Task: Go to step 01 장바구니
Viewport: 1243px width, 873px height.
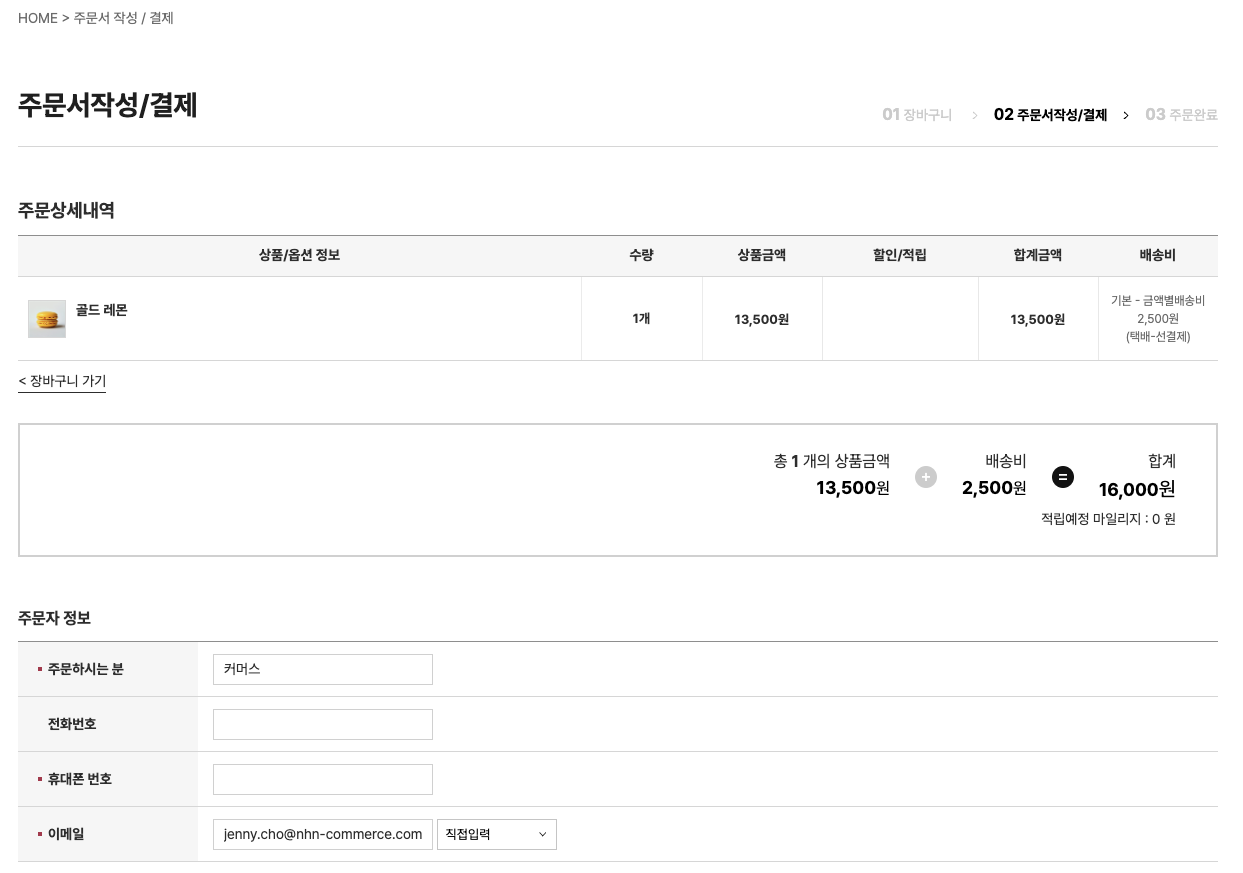Action: click(916, 115)
